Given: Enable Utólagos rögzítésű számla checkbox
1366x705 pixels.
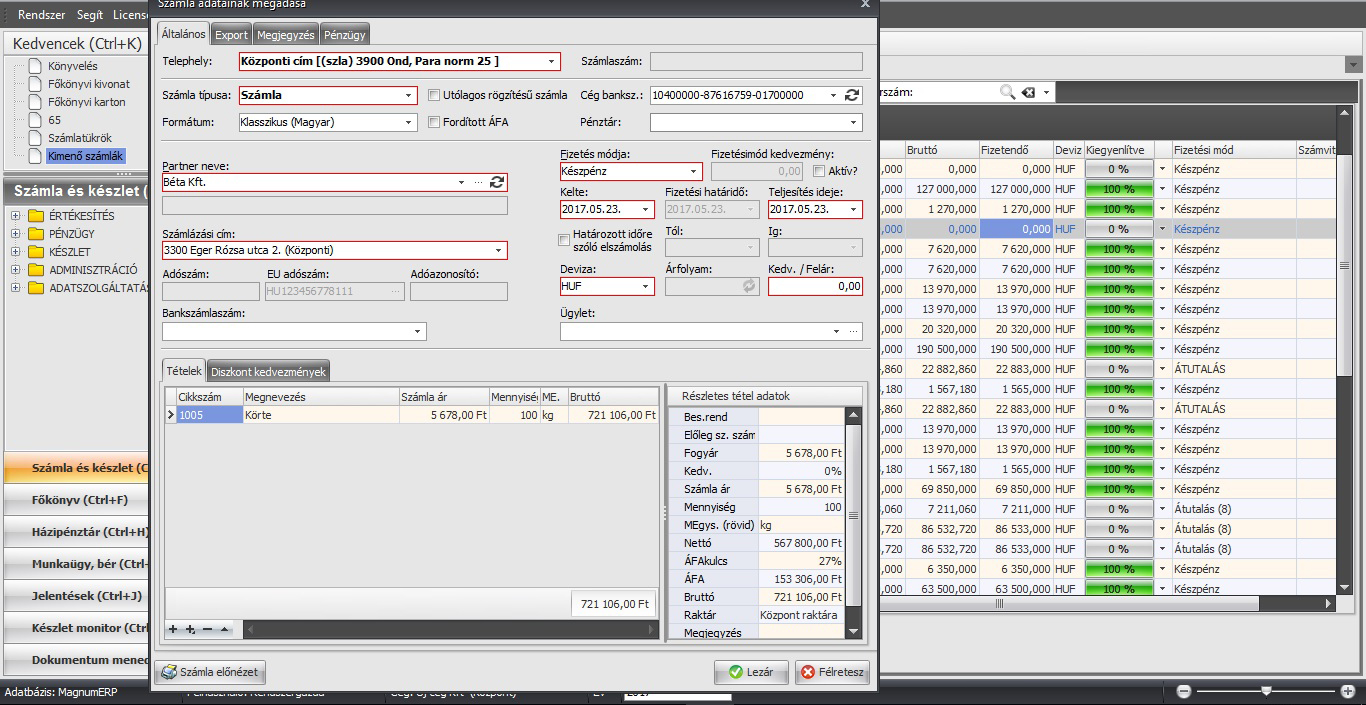Looking at the screenshot, I should (434, 96).
